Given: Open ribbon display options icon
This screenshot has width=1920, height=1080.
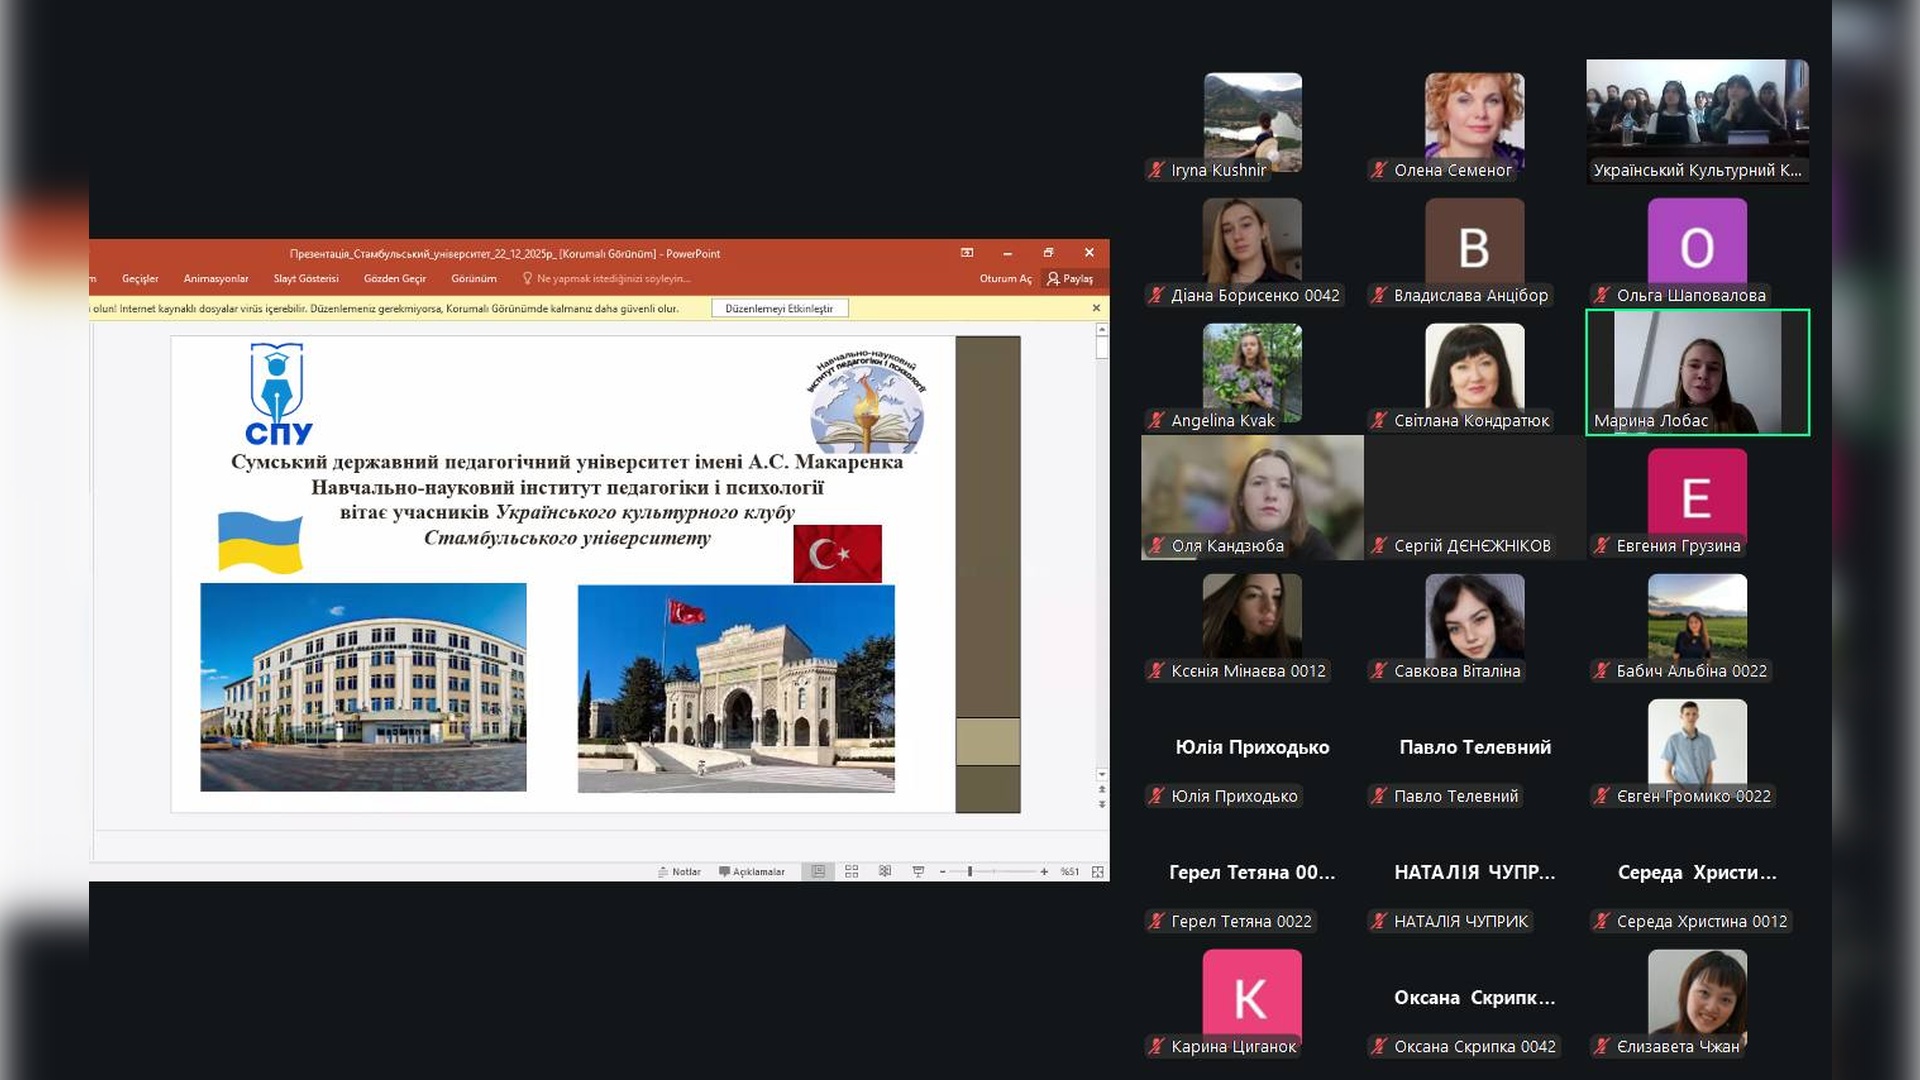Looking at the screenshot, I should (966, 253).
